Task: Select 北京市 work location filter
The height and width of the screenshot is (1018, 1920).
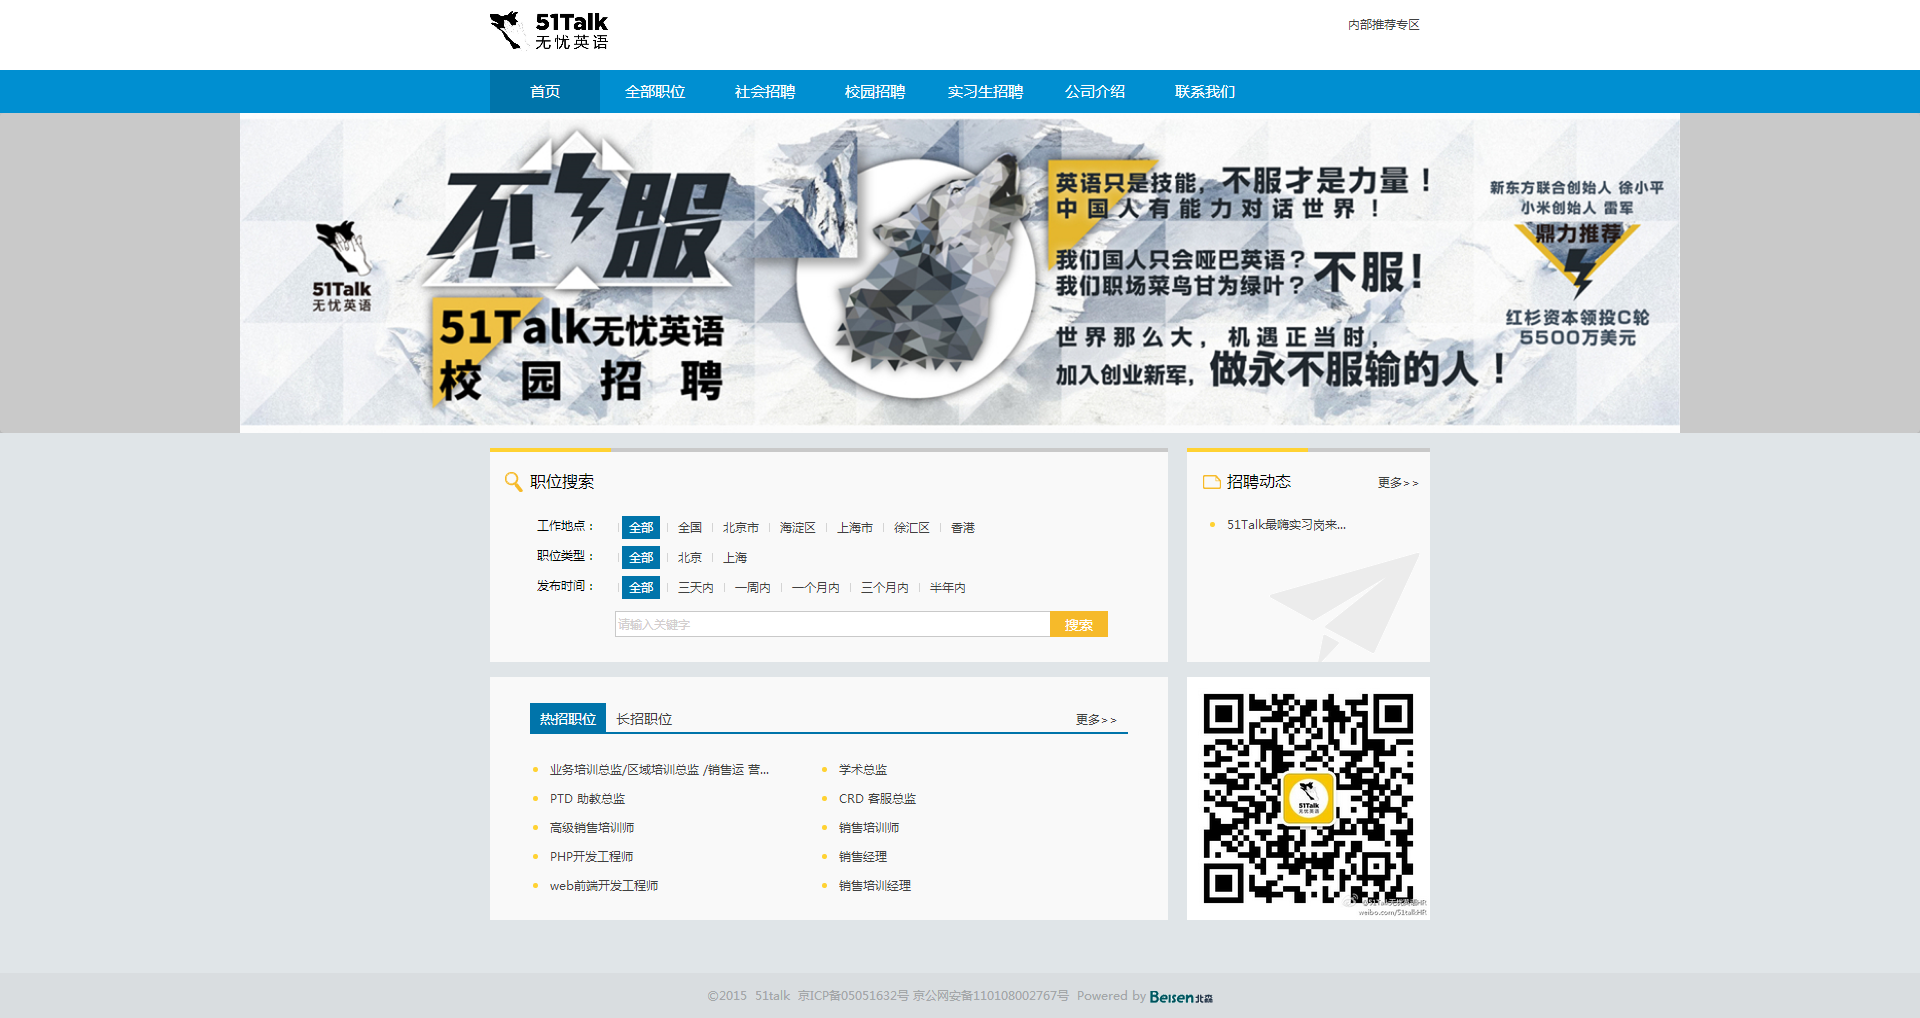Action: coord(741,528)
